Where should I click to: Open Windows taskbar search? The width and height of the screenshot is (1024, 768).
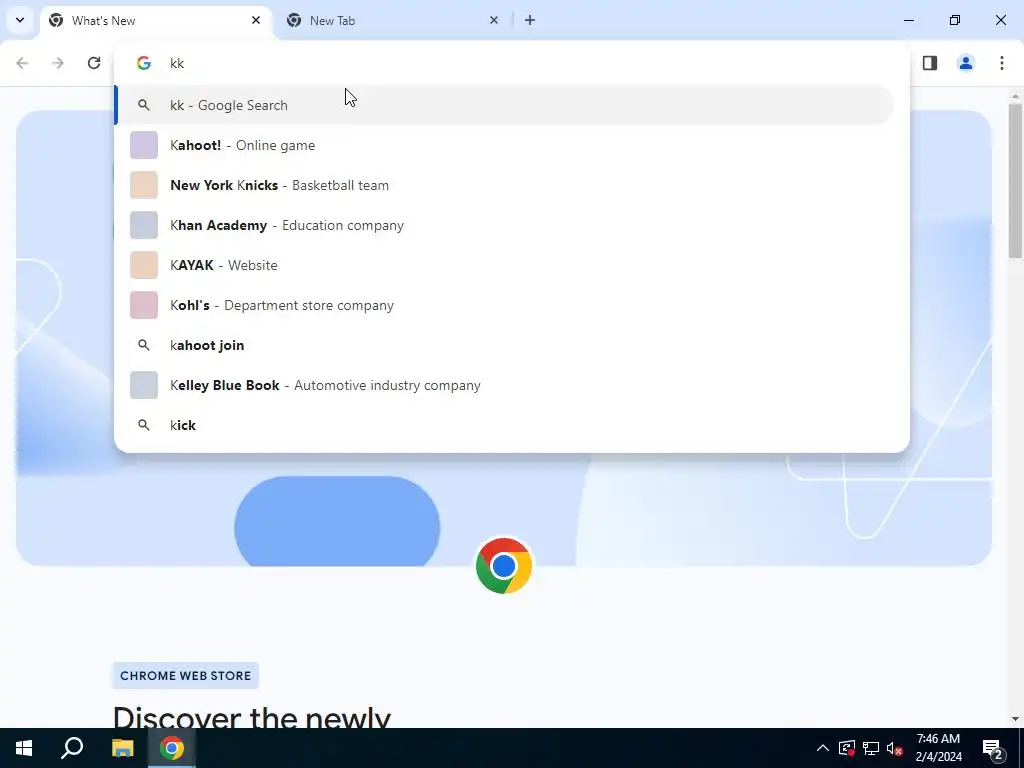click(x=72, y=748)
